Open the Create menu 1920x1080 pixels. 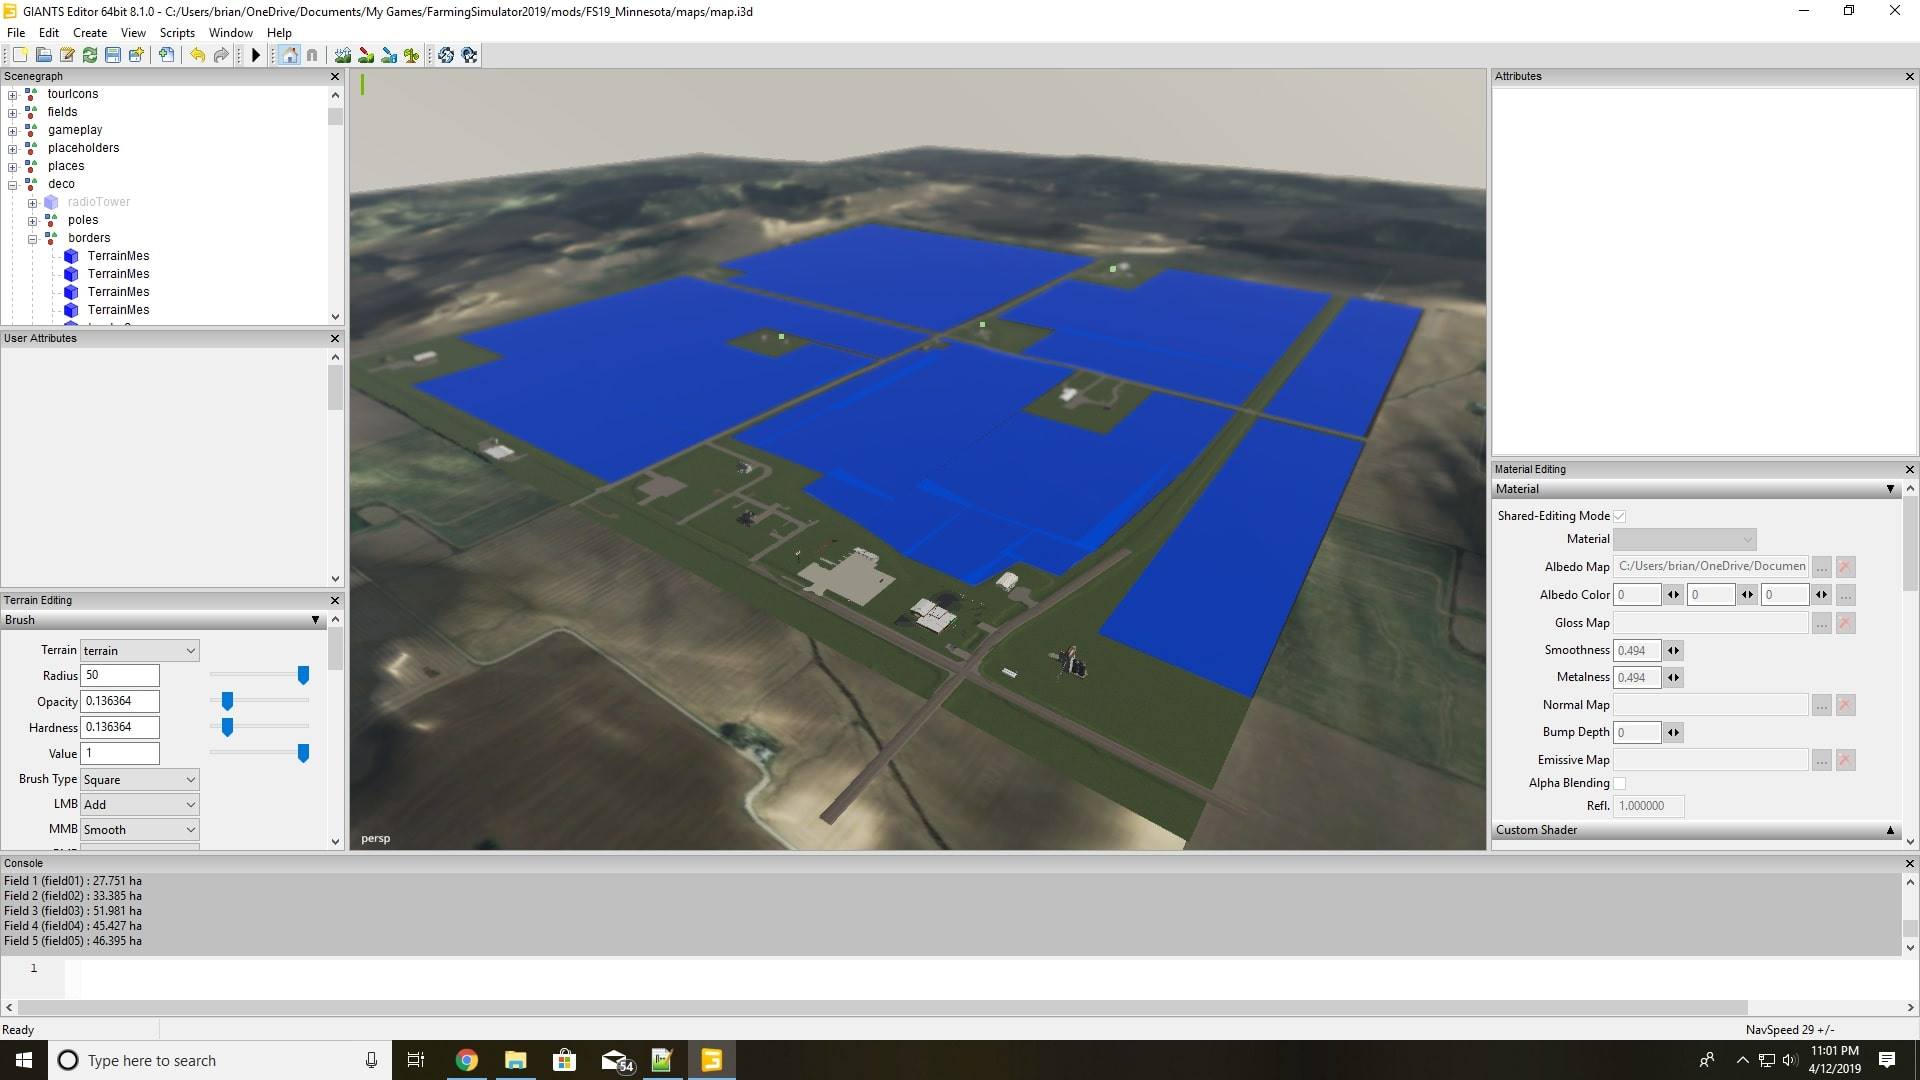(90, 33)
